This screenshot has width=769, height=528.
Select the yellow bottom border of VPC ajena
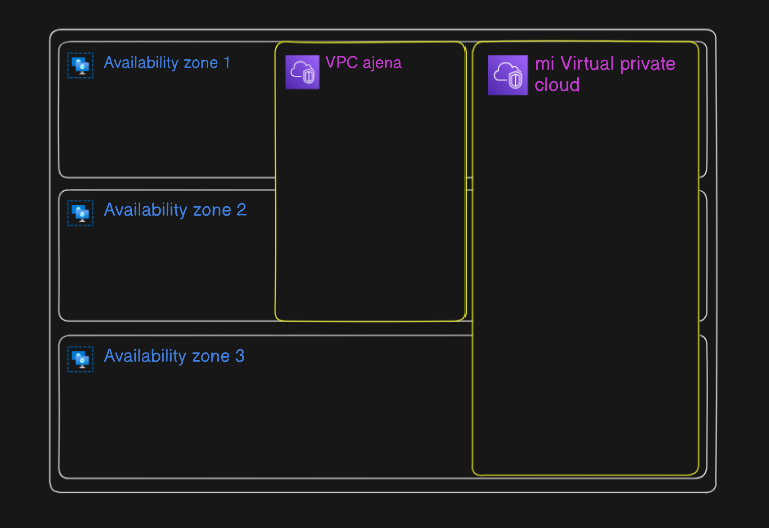(370, 321)
